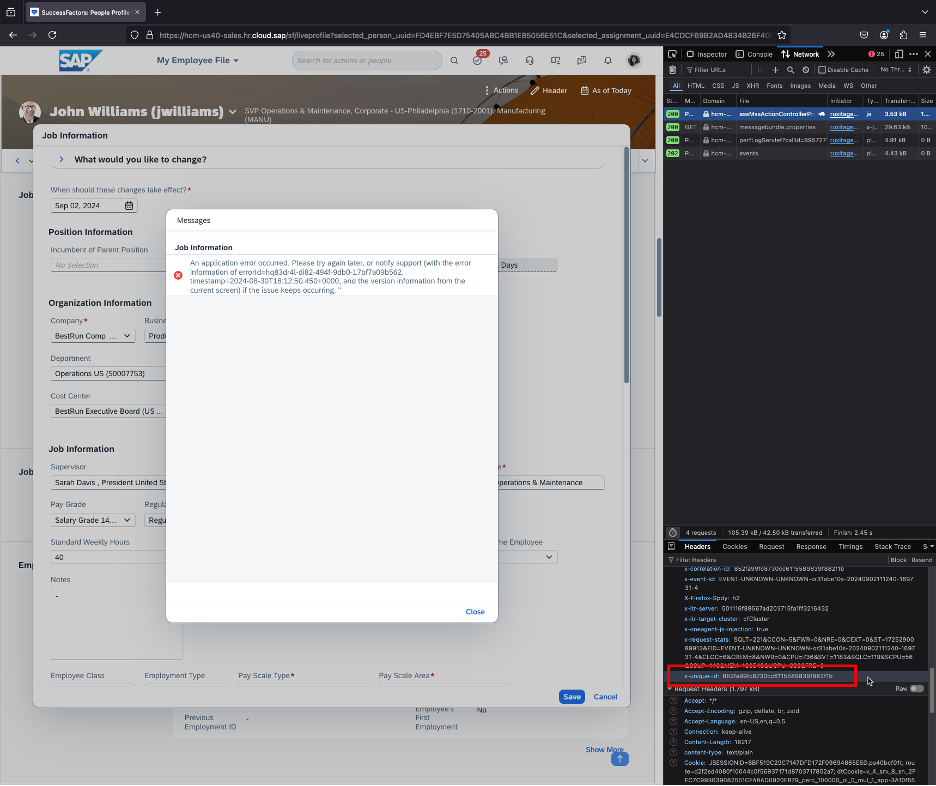The image size is (936, 786).
Task: Switch to the Console tab
Action: coord(754,54)
